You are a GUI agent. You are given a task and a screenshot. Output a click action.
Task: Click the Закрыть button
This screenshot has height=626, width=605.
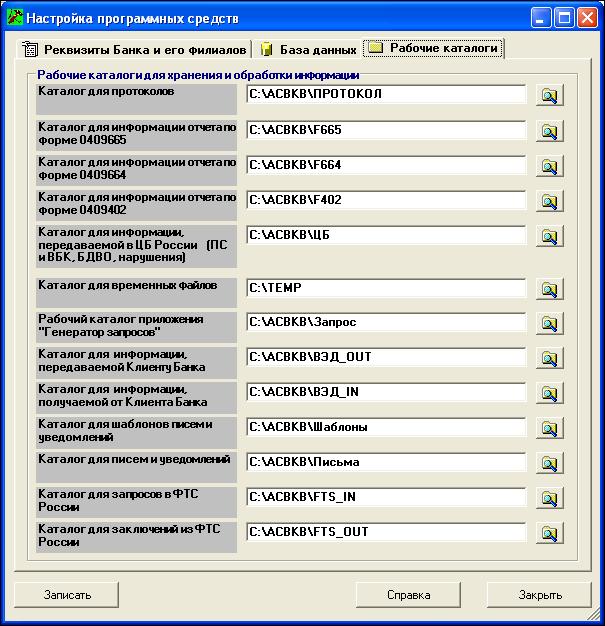pyautogui.click(x=539, y=594)
